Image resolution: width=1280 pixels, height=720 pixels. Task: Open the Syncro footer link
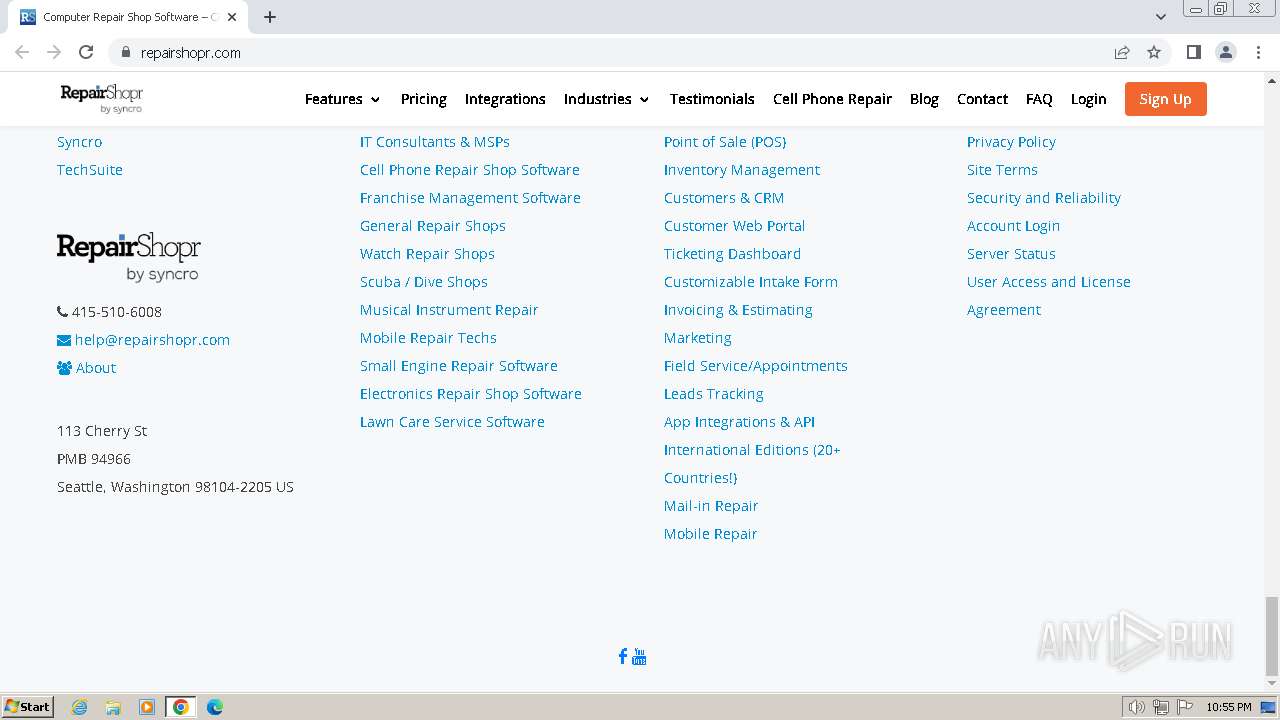pyautogui.click(x=79, y=142)
